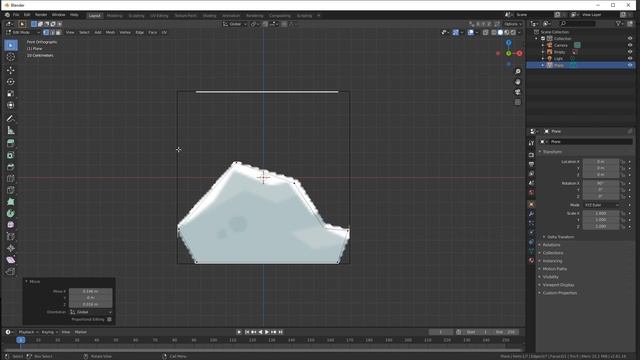
Task: Toggle X-ray display in viewport header
Action: pyautogui.click(x=485, y=32)
